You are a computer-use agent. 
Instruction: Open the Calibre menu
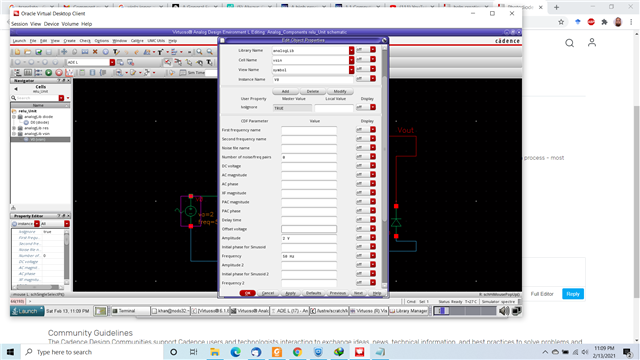click(137, 41)
